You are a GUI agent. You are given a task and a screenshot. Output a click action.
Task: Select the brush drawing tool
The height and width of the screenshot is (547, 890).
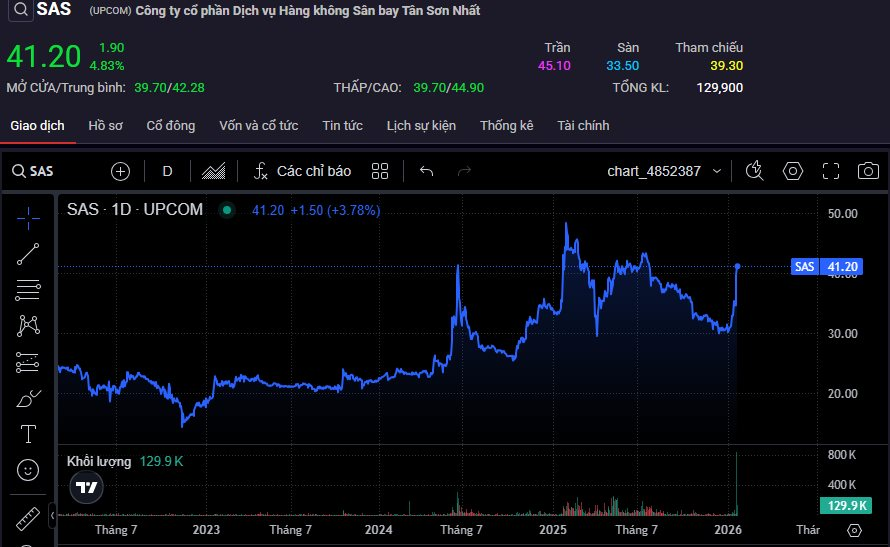28,398
